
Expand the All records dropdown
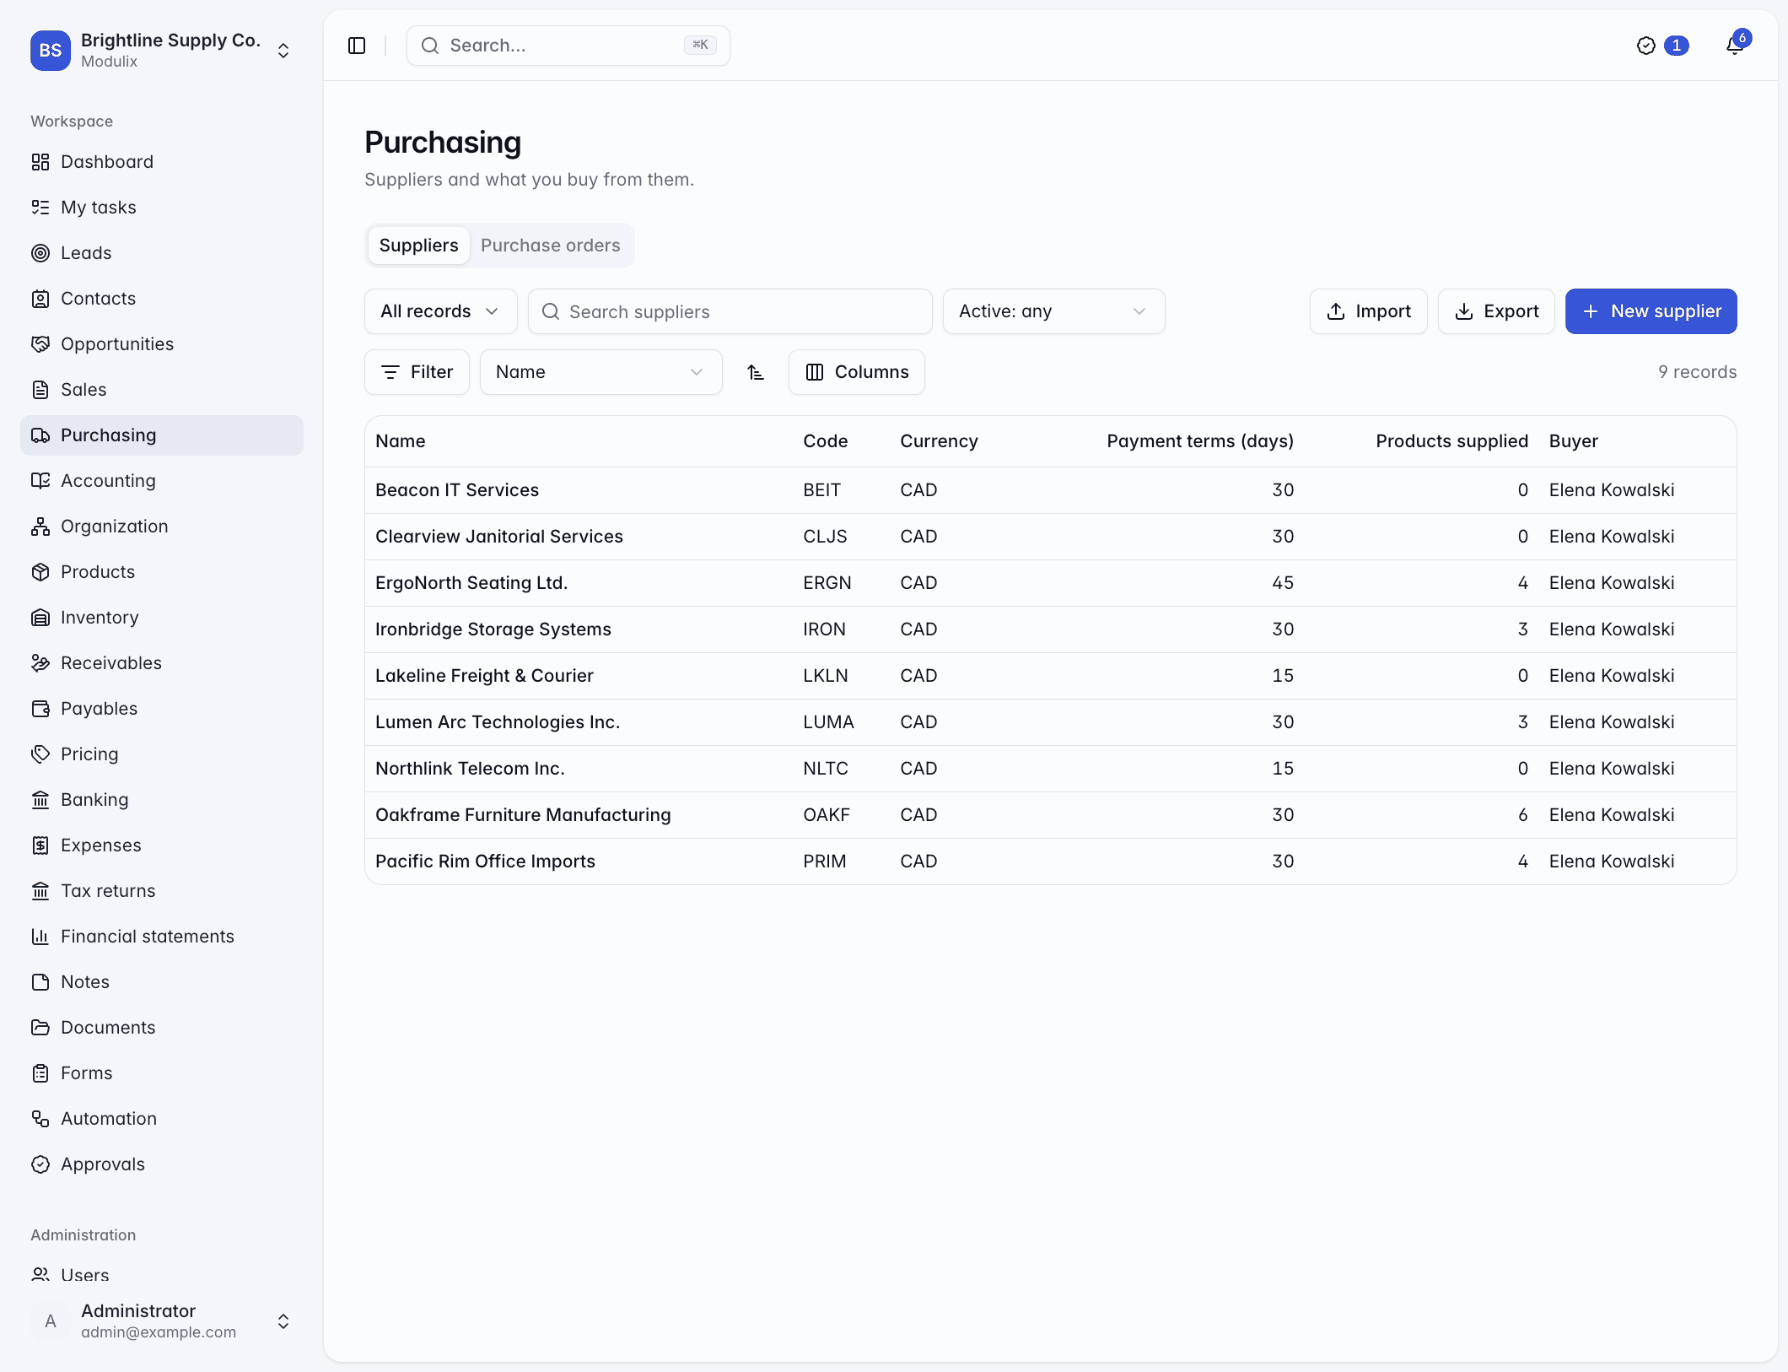pyautogui.click(x=440, y=311)
